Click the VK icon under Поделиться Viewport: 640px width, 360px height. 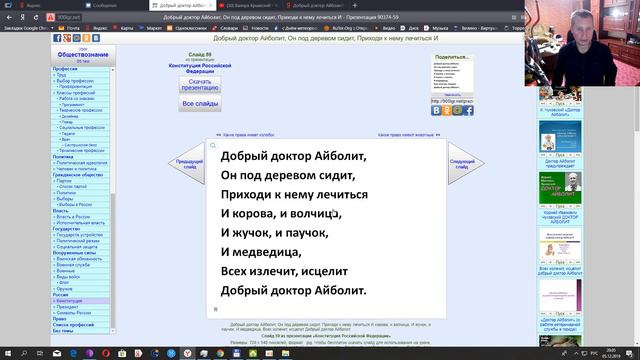tap(436, 111)
